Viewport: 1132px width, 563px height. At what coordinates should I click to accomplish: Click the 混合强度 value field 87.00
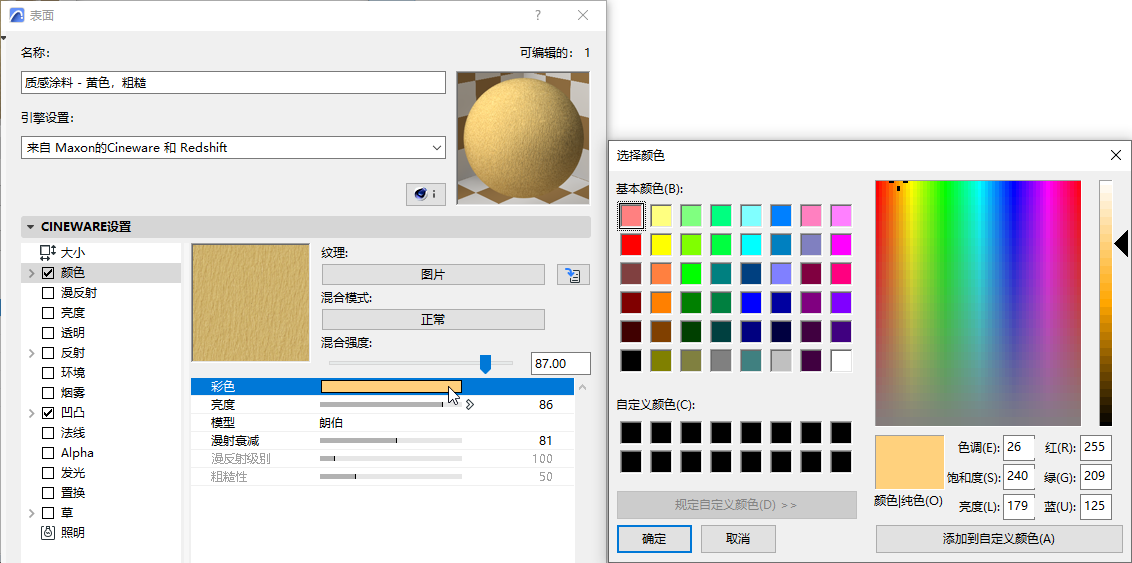[561, 364]
